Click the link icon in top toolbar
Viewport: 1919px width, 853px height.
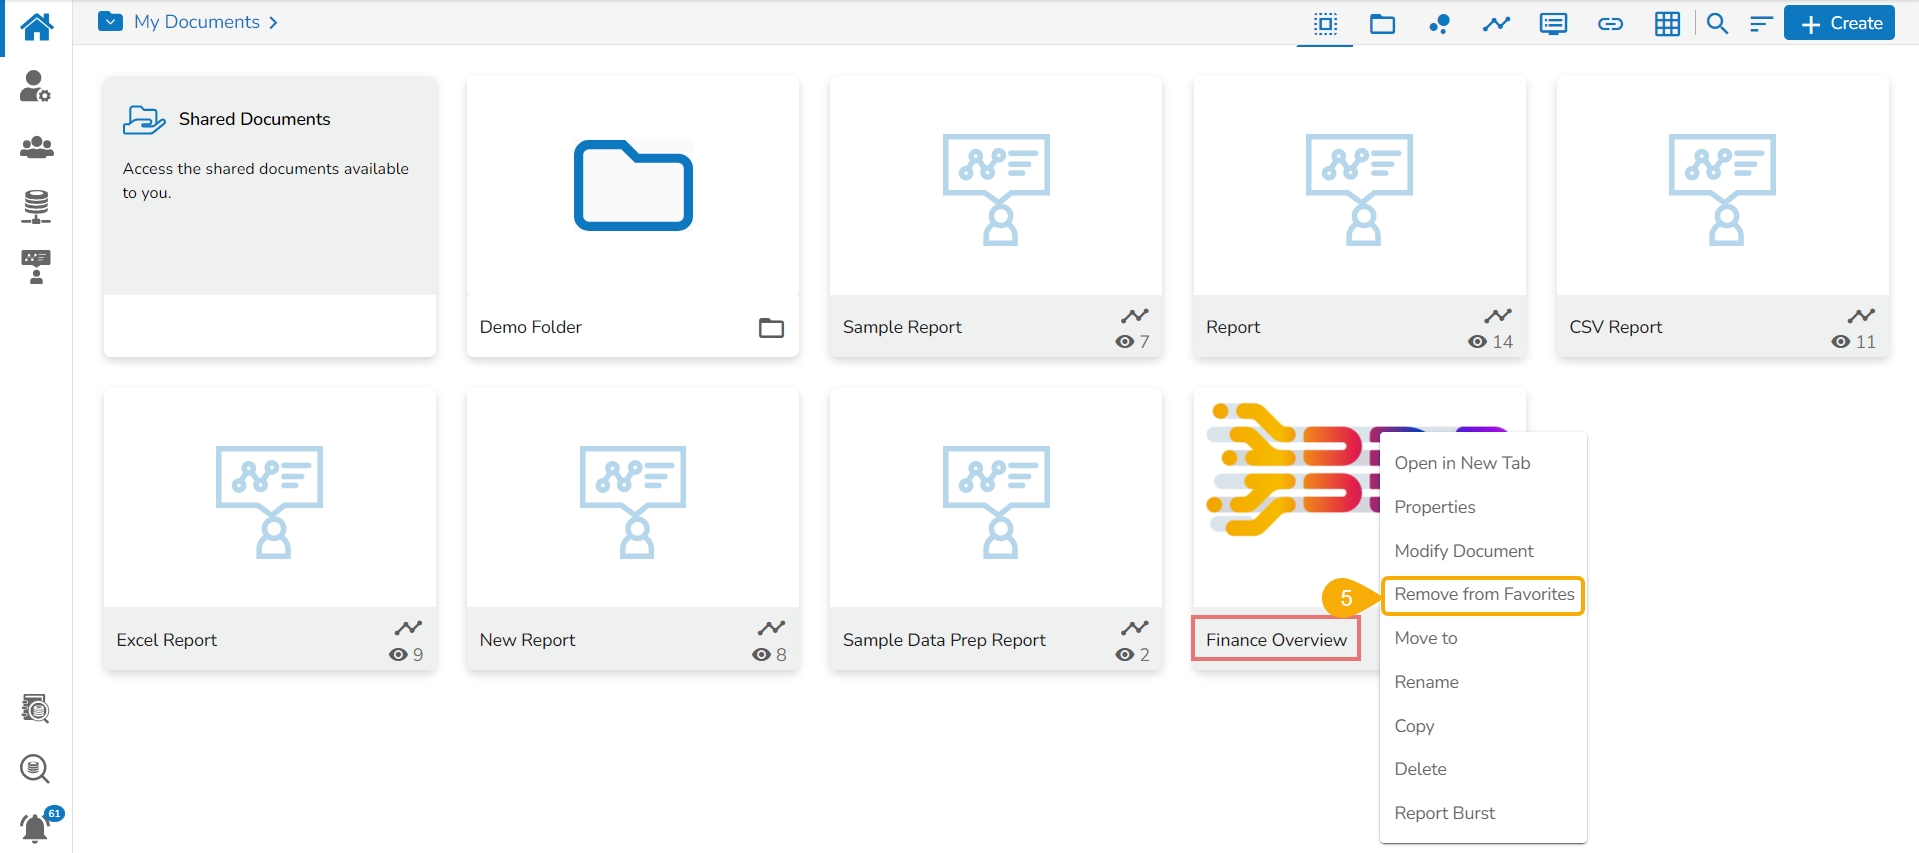(1610, 24)
